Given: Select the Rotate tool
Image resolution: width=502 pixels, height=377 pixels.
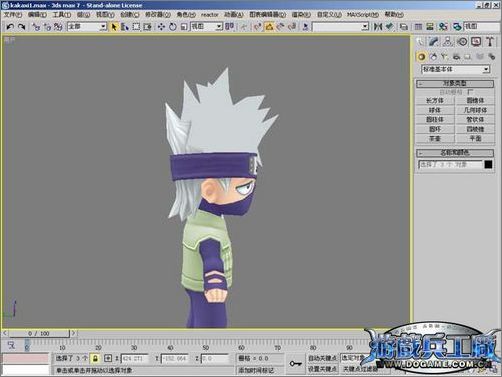Looking at the screenshot, I should point(172,27).
